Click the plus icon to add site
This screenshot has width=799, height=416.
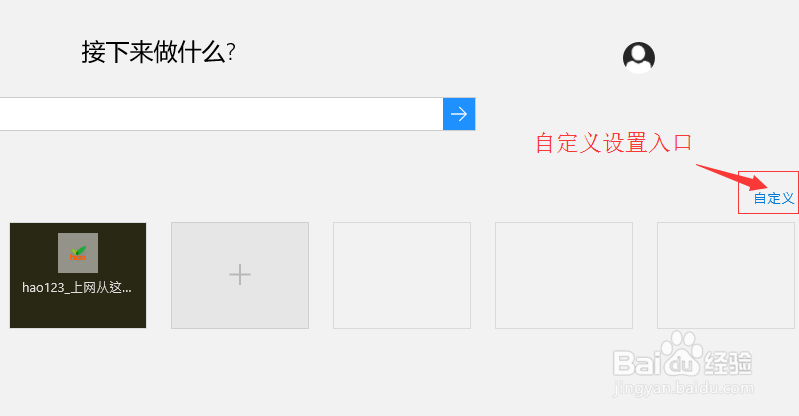point(239,275)
